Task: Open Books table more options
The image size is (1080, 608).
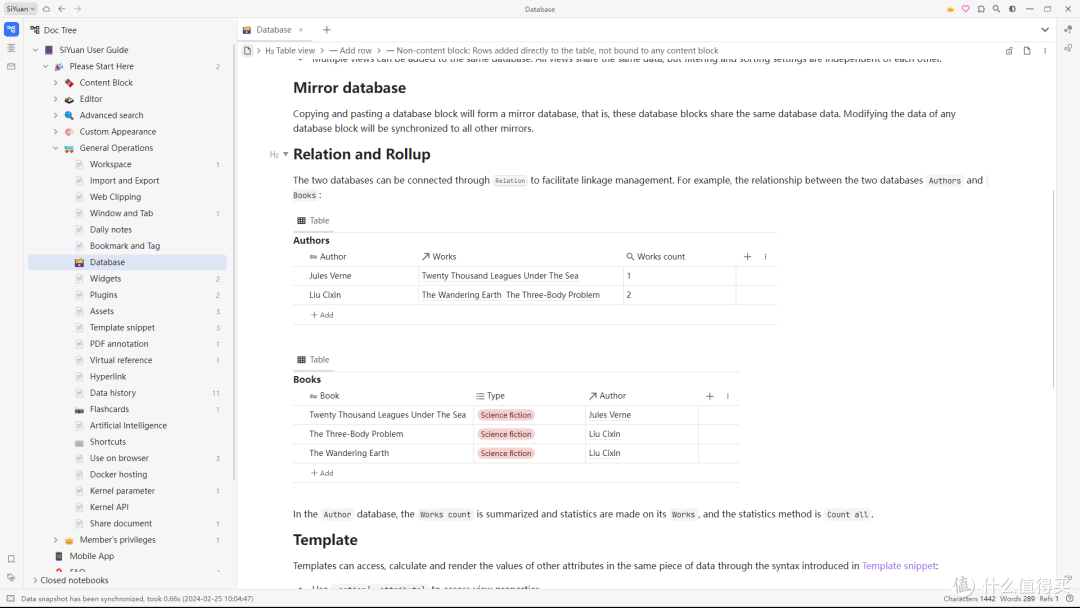Action: click(727, 396)
